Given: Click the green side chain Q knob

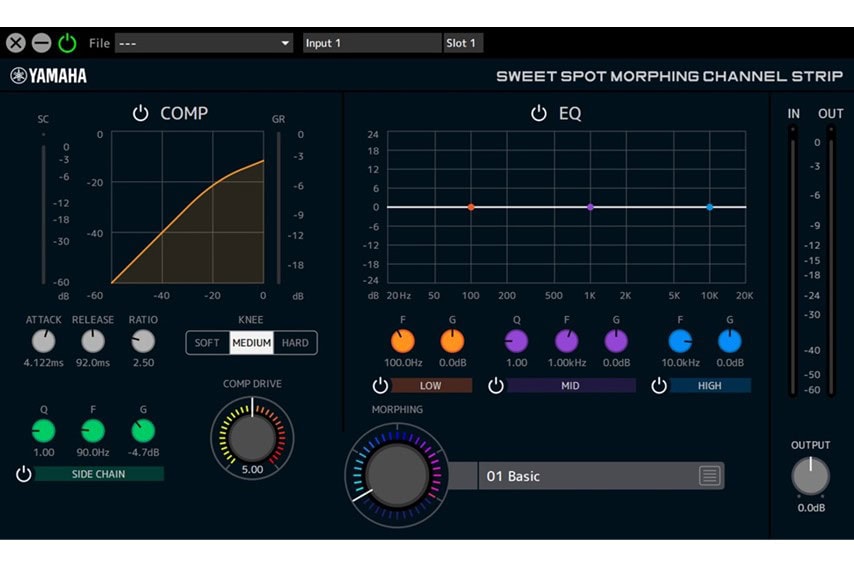Looking at the screenshot, I should (43, 431).
